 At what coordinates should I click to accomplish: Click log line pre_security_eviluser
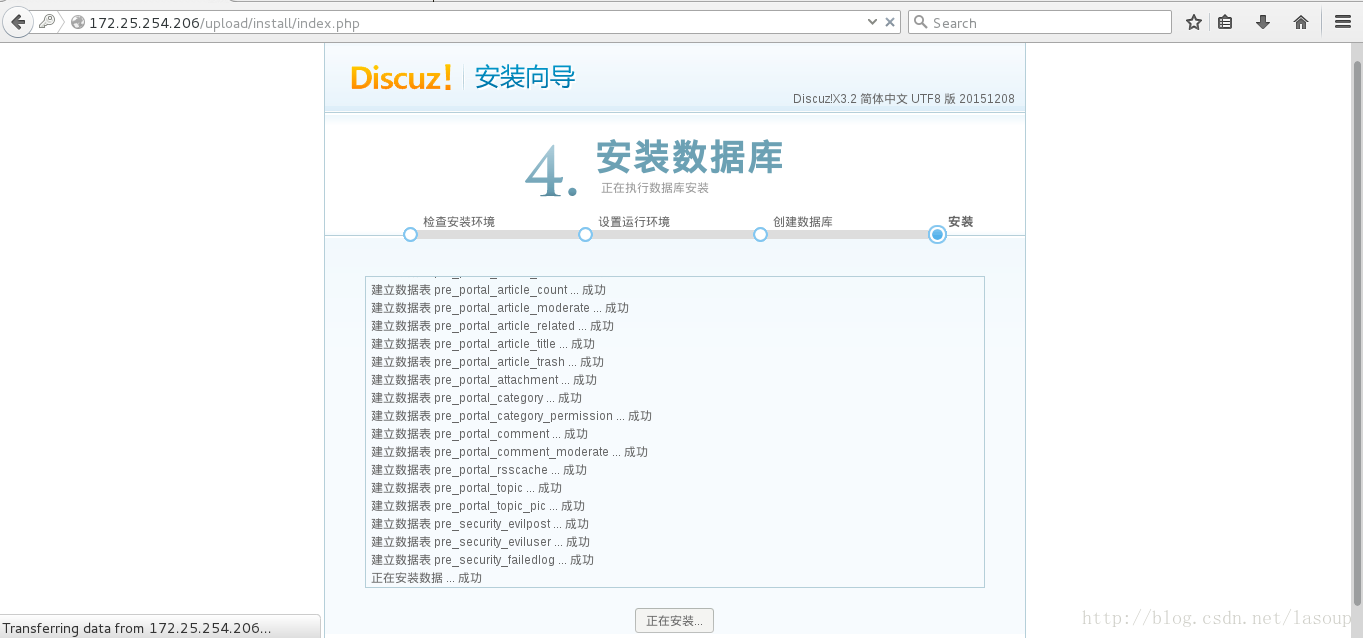(x=480, y=542)
